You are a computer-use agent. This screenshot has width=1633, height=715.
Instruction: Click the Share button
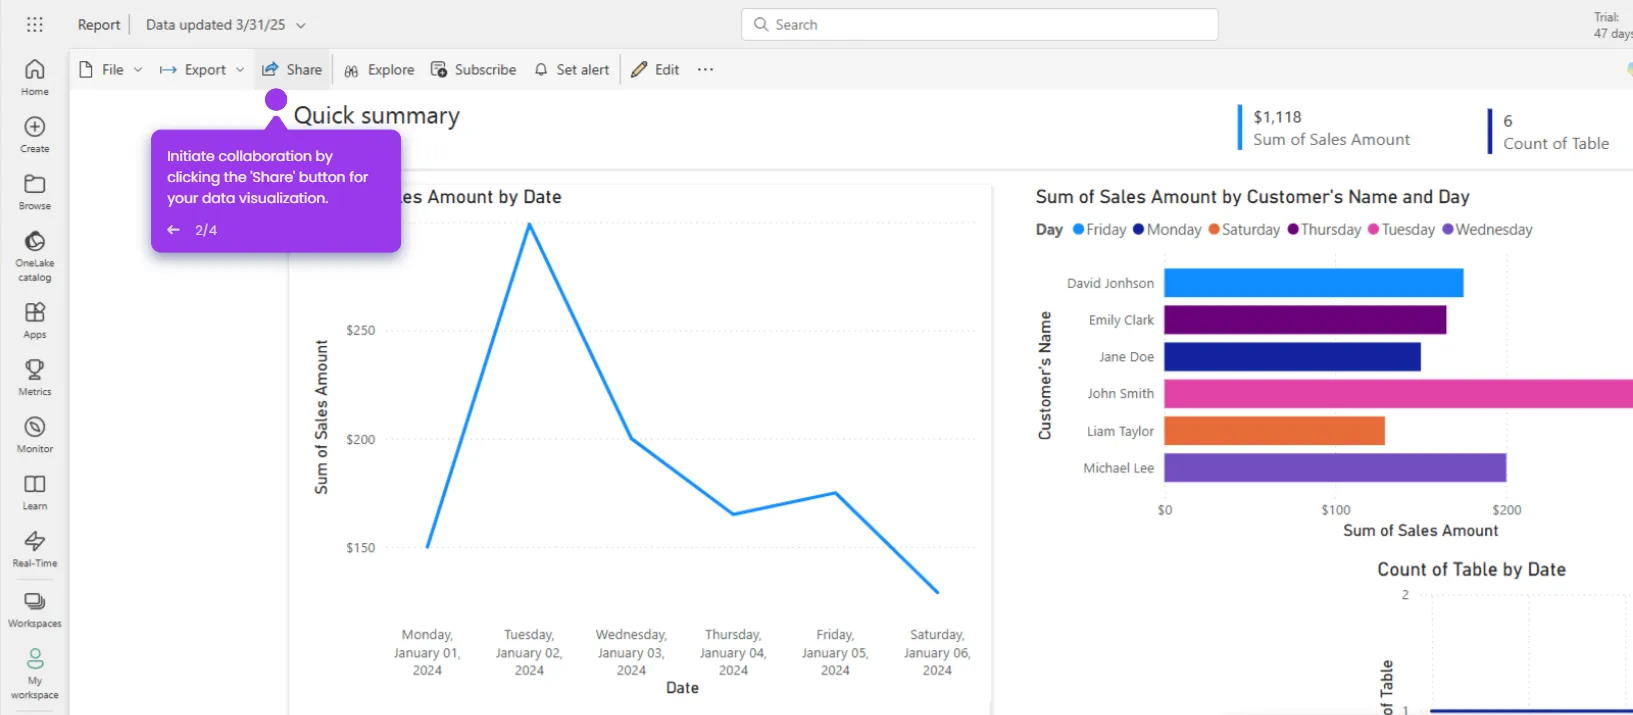tap(292, 70)
